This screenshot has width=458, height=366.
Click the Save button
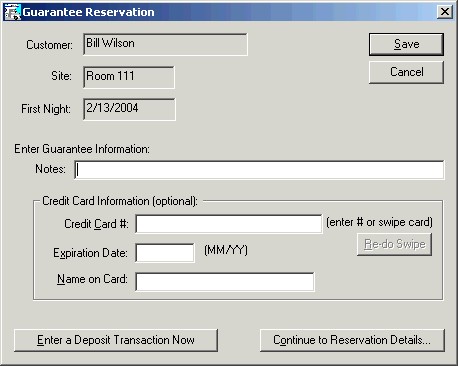pos(406,44)
